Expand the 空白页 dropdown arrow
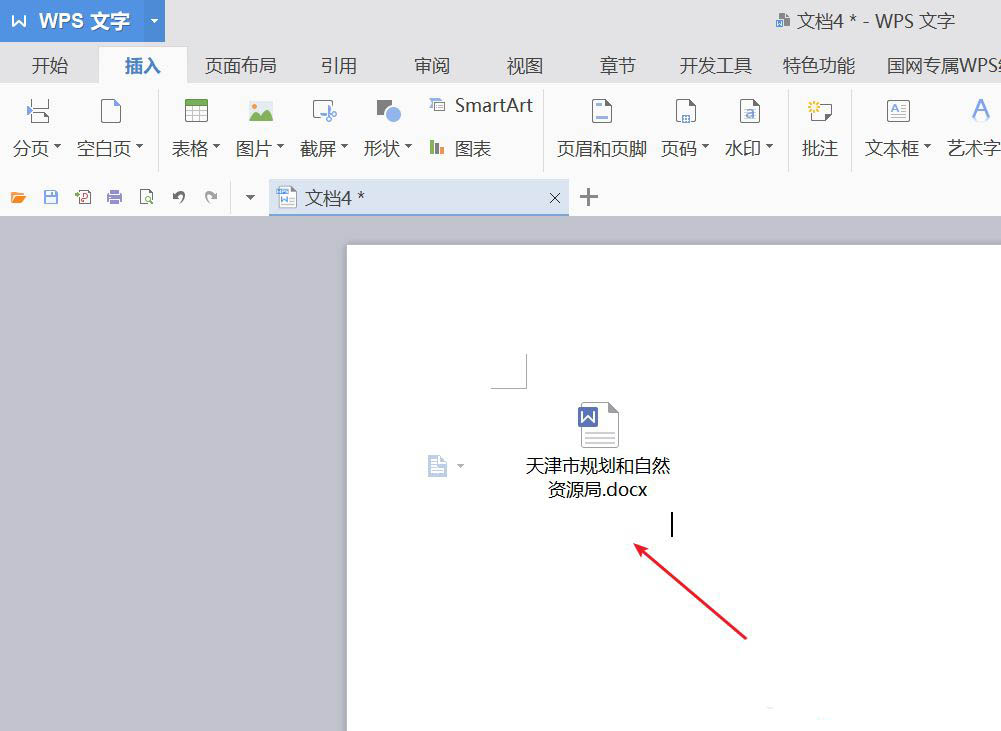 139,147
